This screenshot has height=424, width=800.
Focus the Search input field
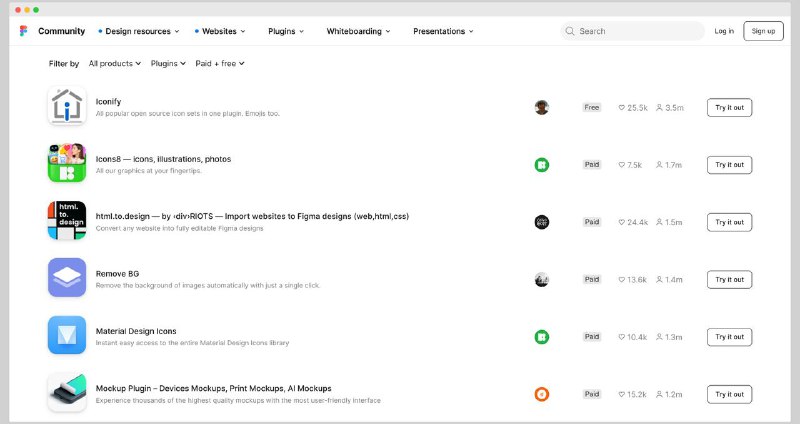point(633,31)
